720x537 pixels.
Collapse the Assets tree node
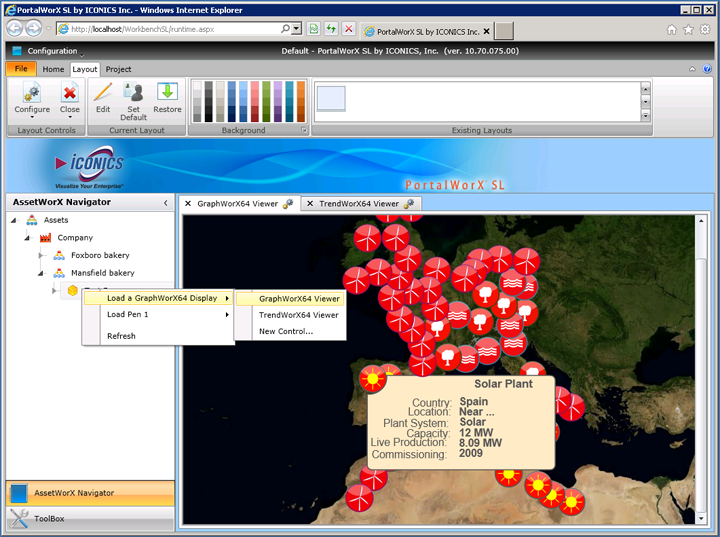coord(14,220)
